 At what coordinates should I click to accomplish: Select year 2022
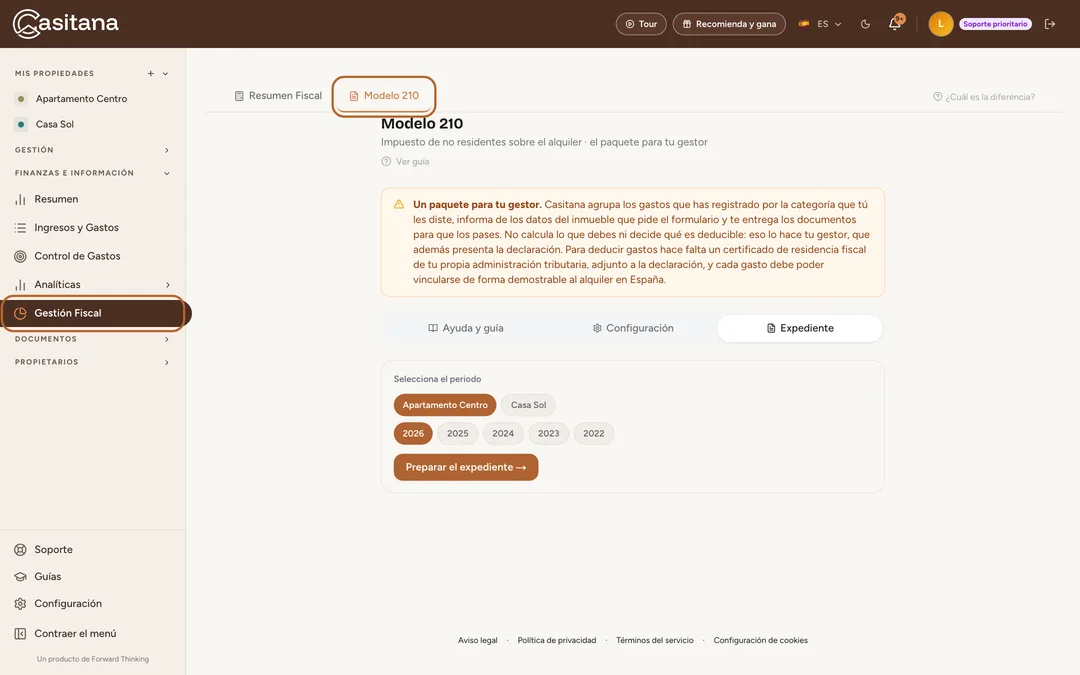click(594, 433)
